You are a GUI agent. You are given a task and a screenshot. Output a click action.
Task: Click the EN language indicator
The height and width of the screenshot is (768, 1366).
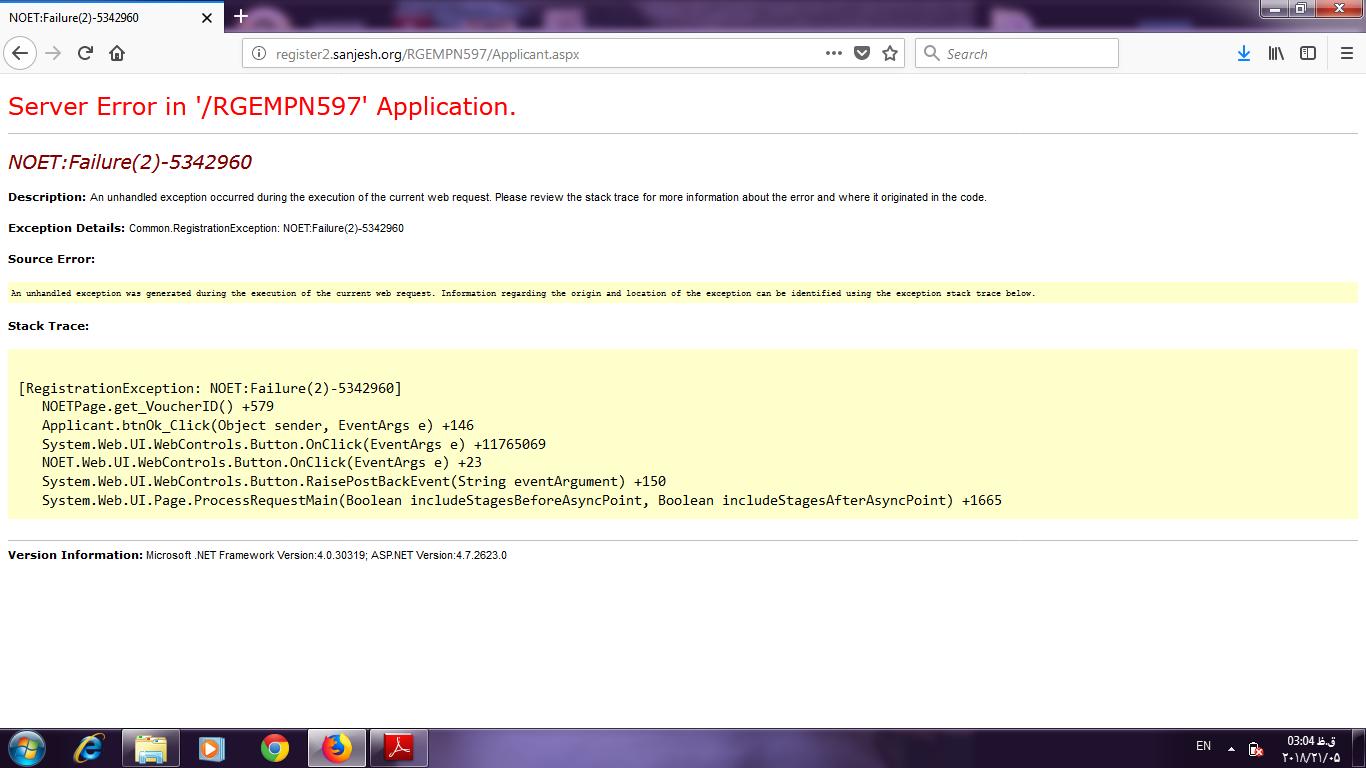click(x=1203, y=746)
